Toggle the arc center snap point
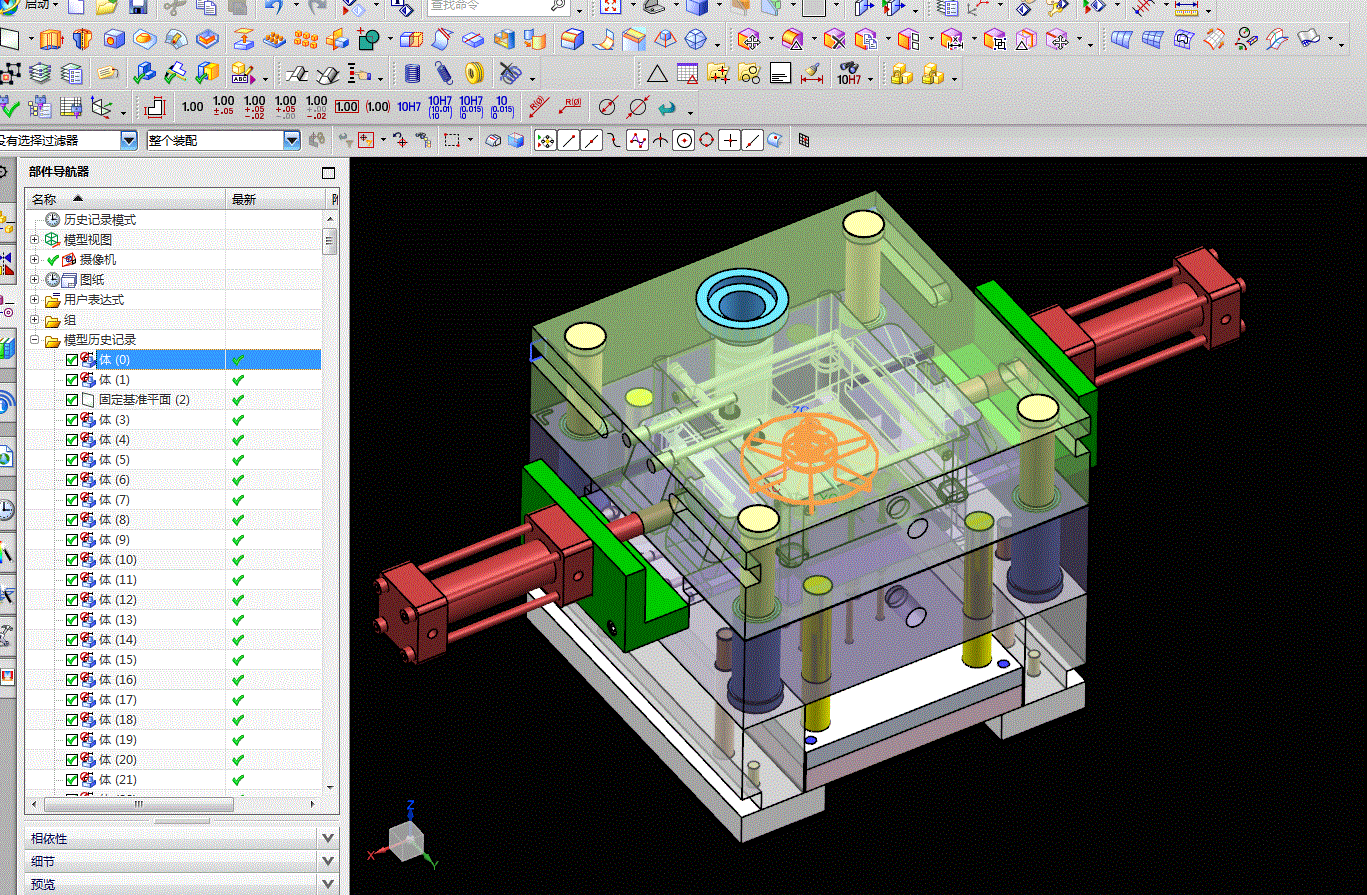 tap(684, 141)
